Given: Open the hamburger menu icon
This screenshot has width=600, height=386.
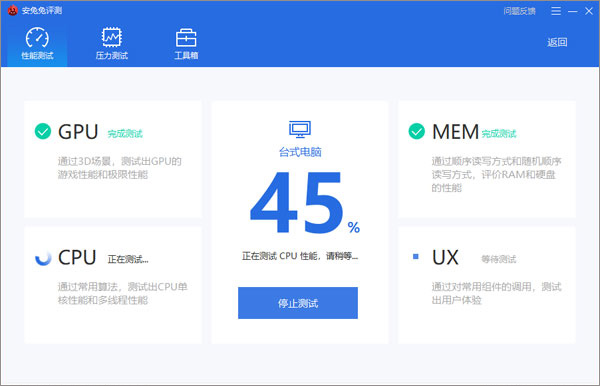Looking at the screenshot, I should coord(556,11).
